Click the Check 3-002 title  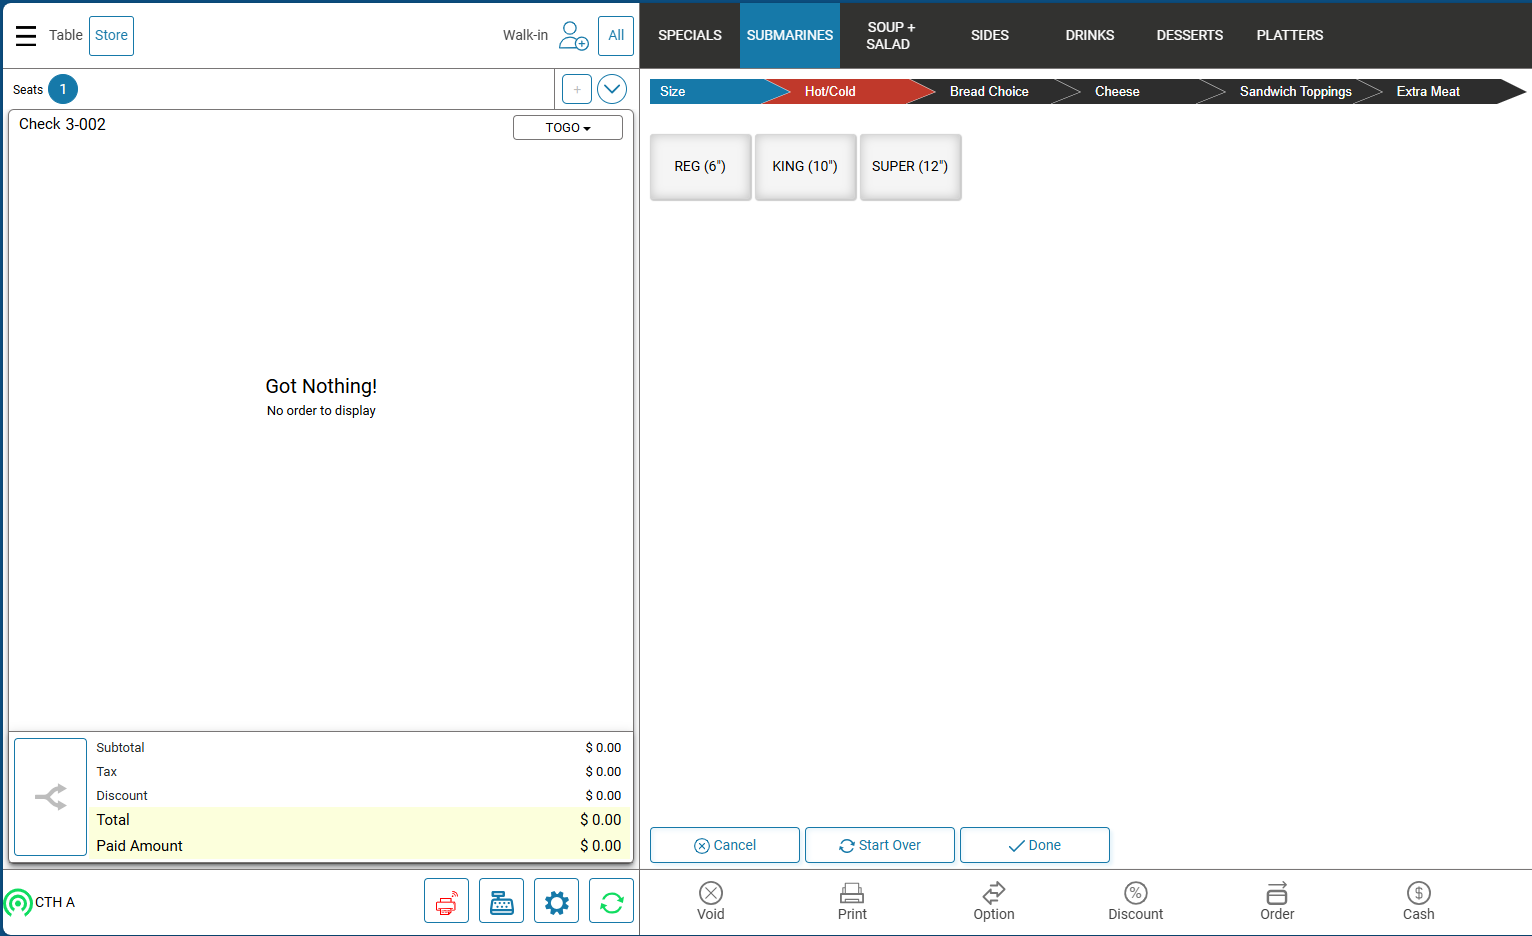point(62,124)
